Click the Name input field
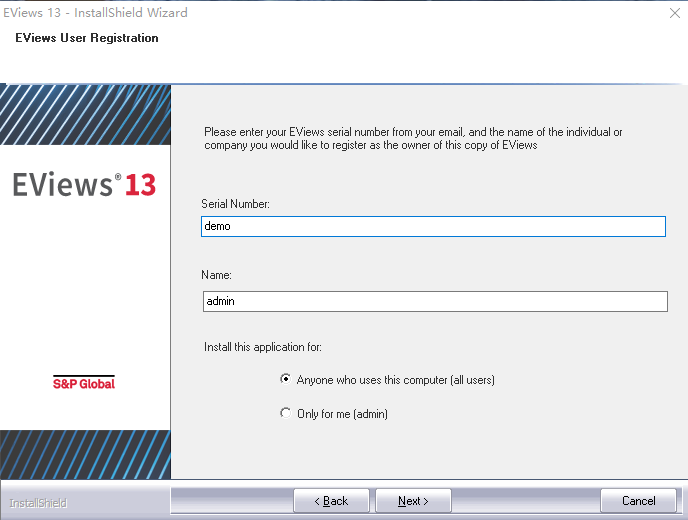 click(435, 301)
